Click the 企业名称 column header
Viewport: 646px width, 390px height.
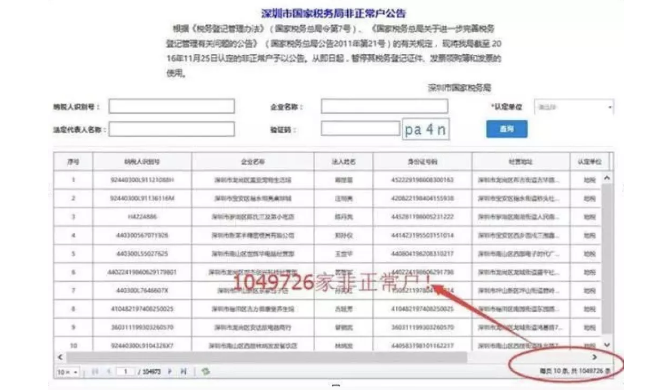253,162
